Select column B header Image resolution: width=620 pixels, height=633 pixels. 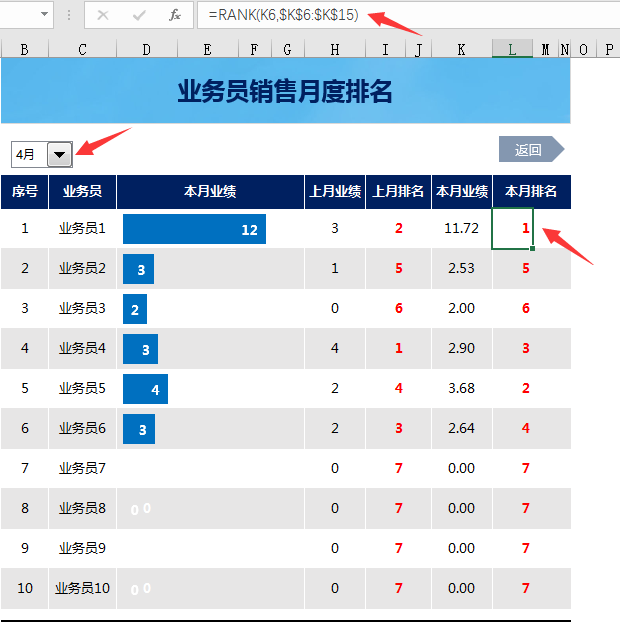[x=25, y=49]
